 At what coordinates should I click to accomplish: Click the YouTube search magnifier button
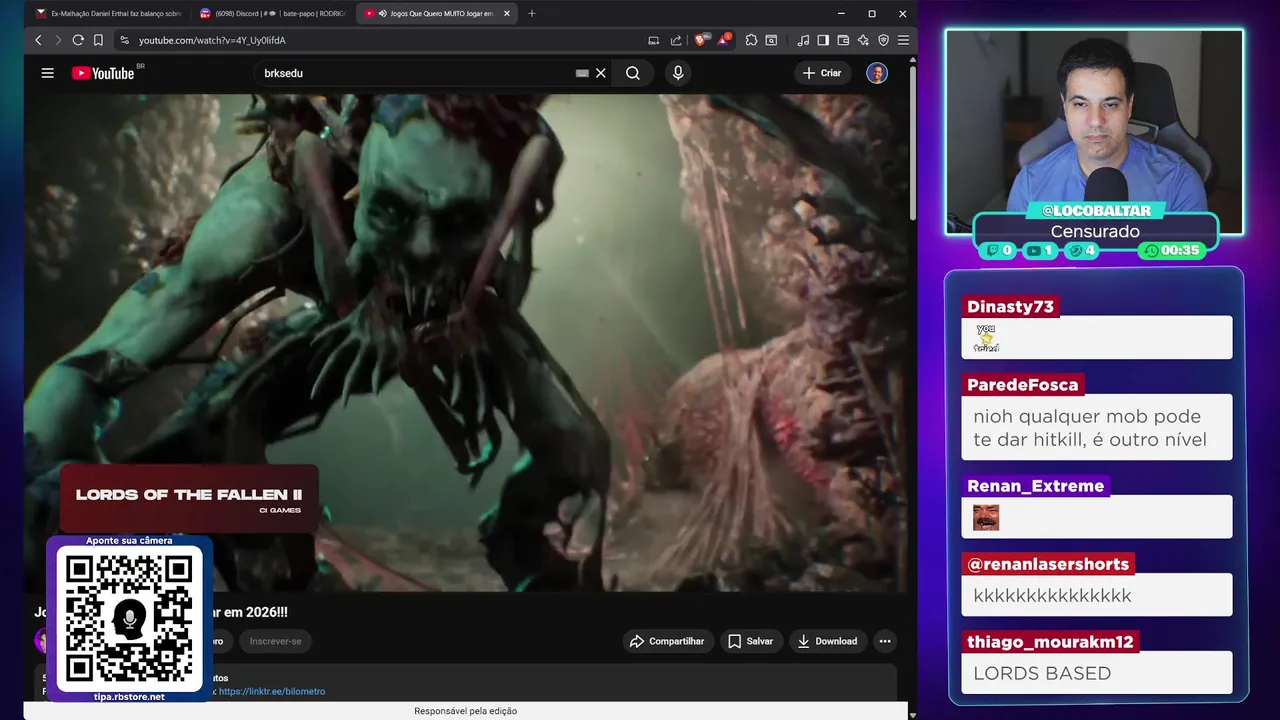(x=633, y=73)
